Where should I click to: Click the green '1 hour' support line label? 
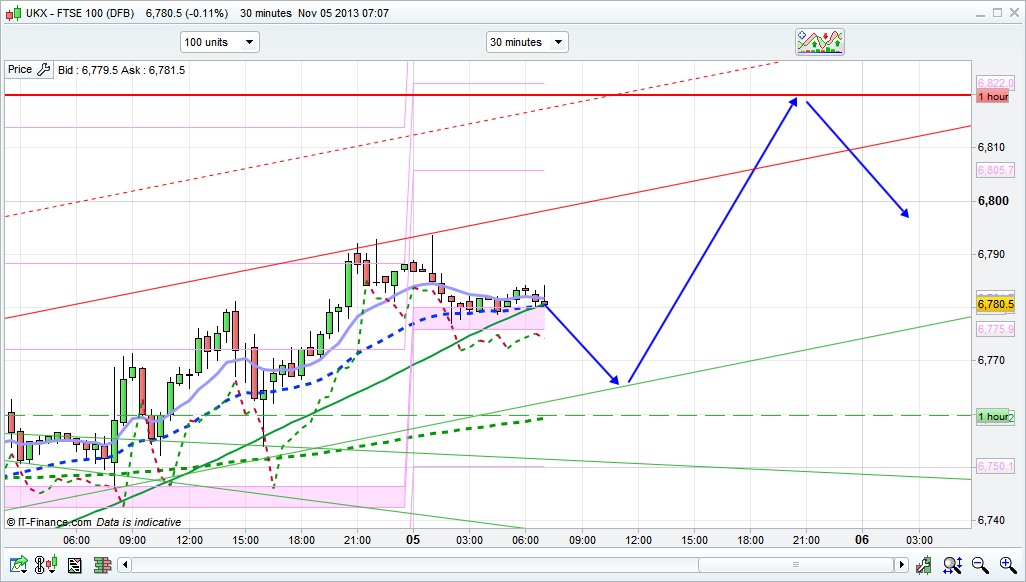click(994, 416)
